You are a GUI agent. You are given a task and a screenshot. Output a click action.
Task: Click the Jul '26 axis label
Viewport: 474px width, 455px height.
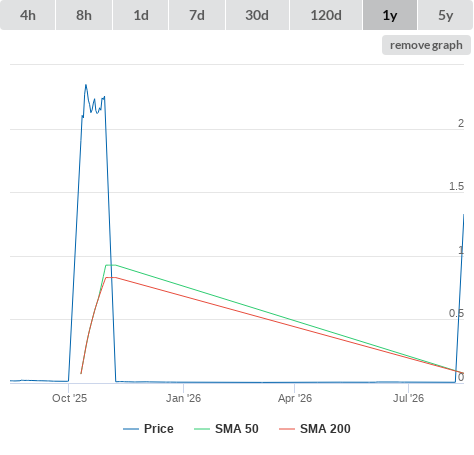pyautogui.click(x=408, y=398)
